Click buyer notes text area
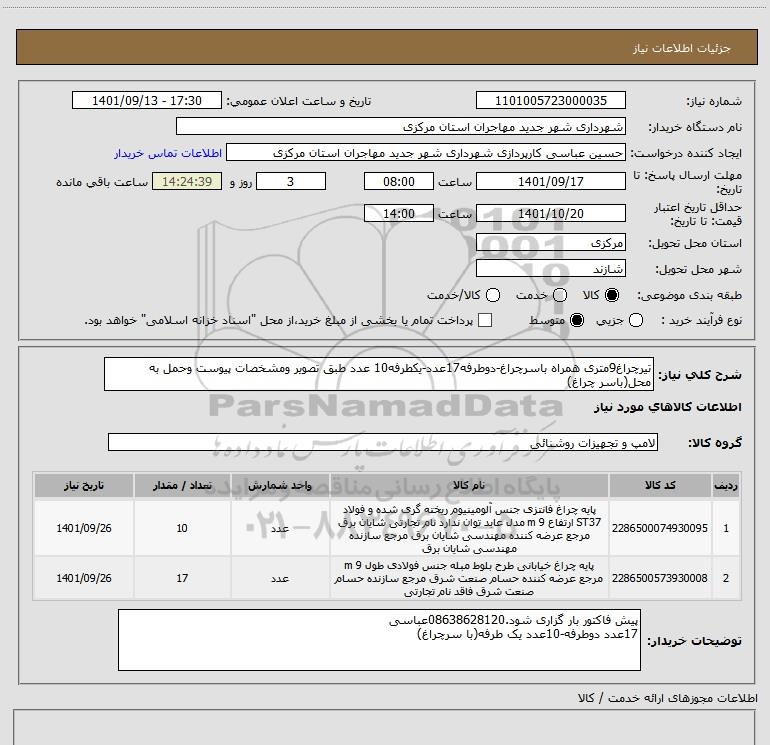 click(379, 640)
